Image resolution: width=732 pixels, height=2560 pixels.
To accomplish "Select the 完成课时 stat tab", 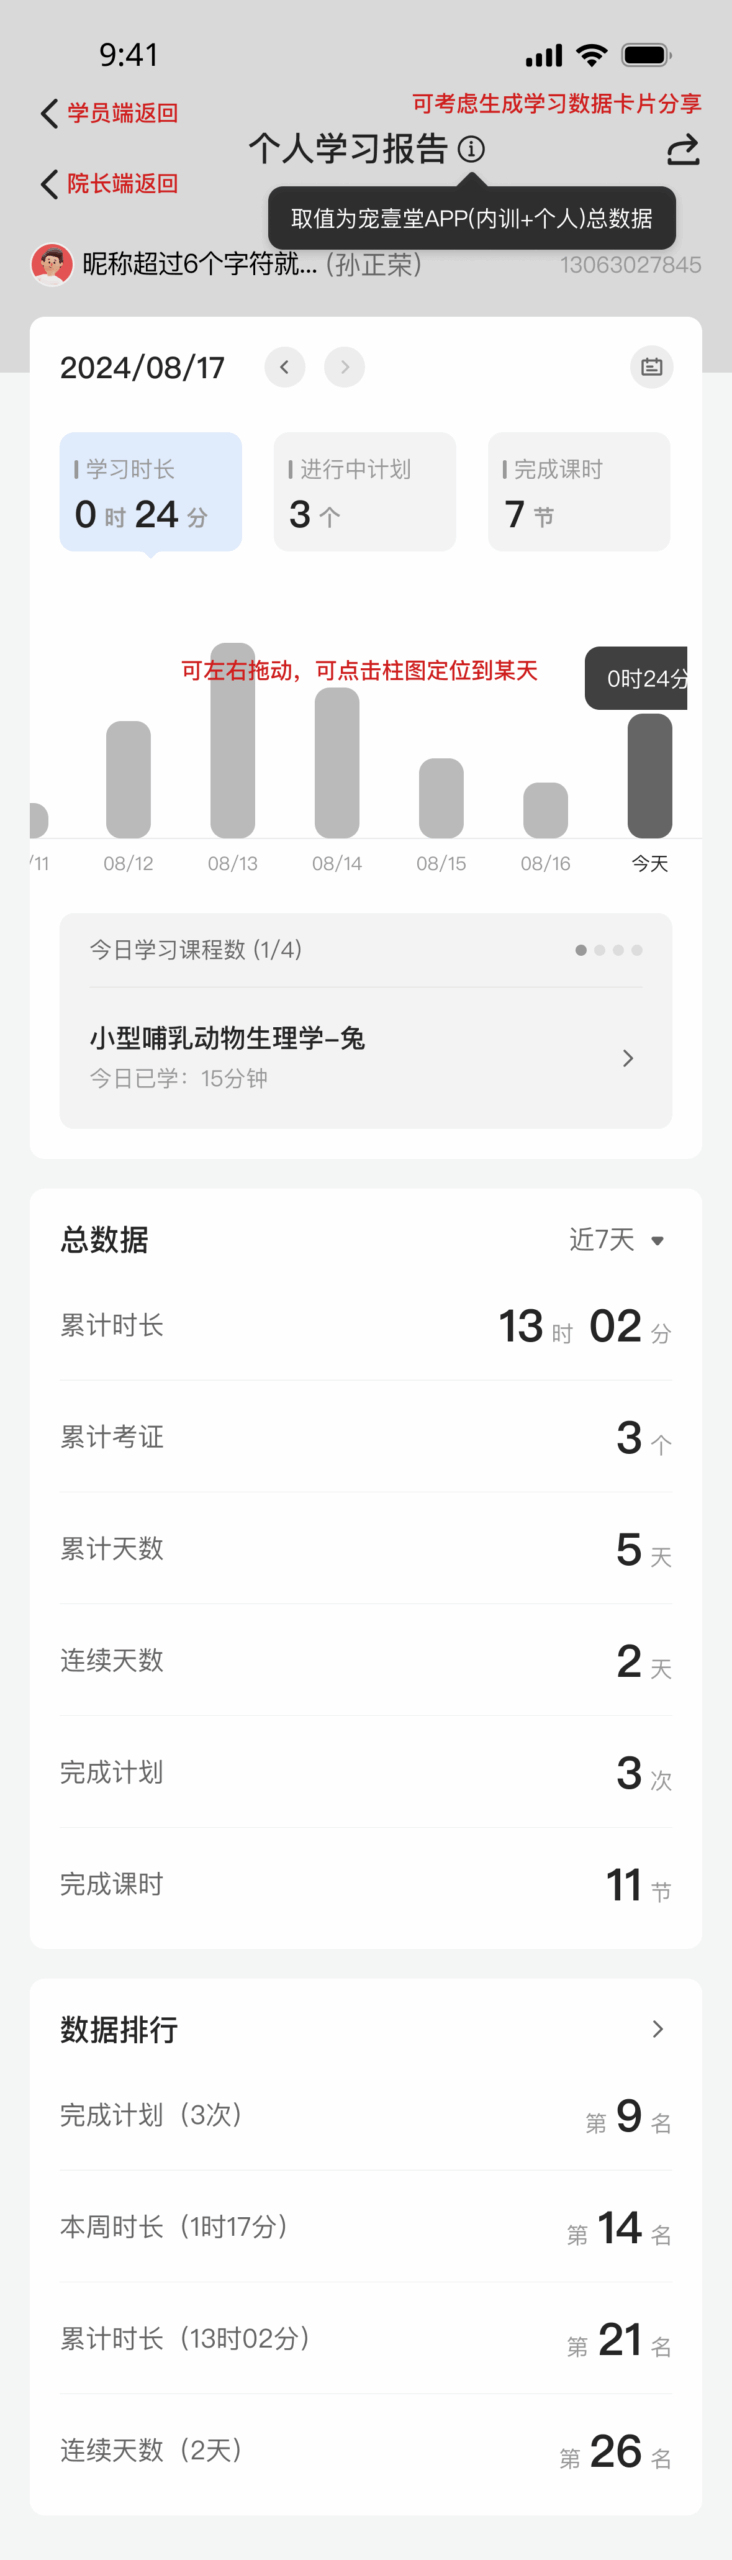I will [x=579, y=492].
